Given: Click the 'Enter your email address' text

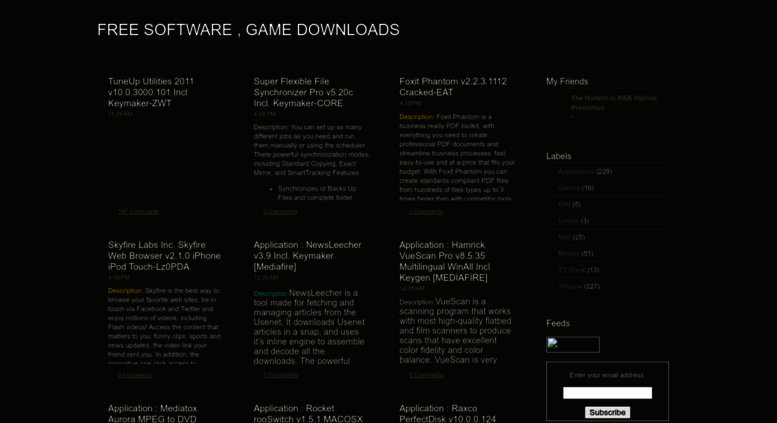Looking at the screenshot, I should (607, 375).
